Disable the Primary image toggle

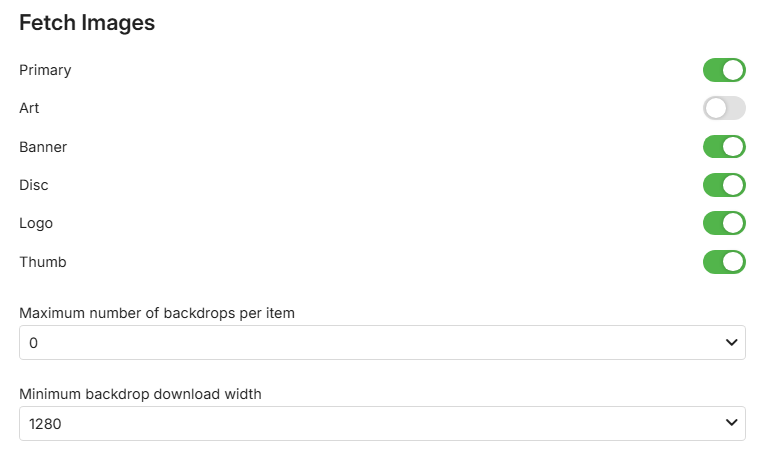[724, 70]
